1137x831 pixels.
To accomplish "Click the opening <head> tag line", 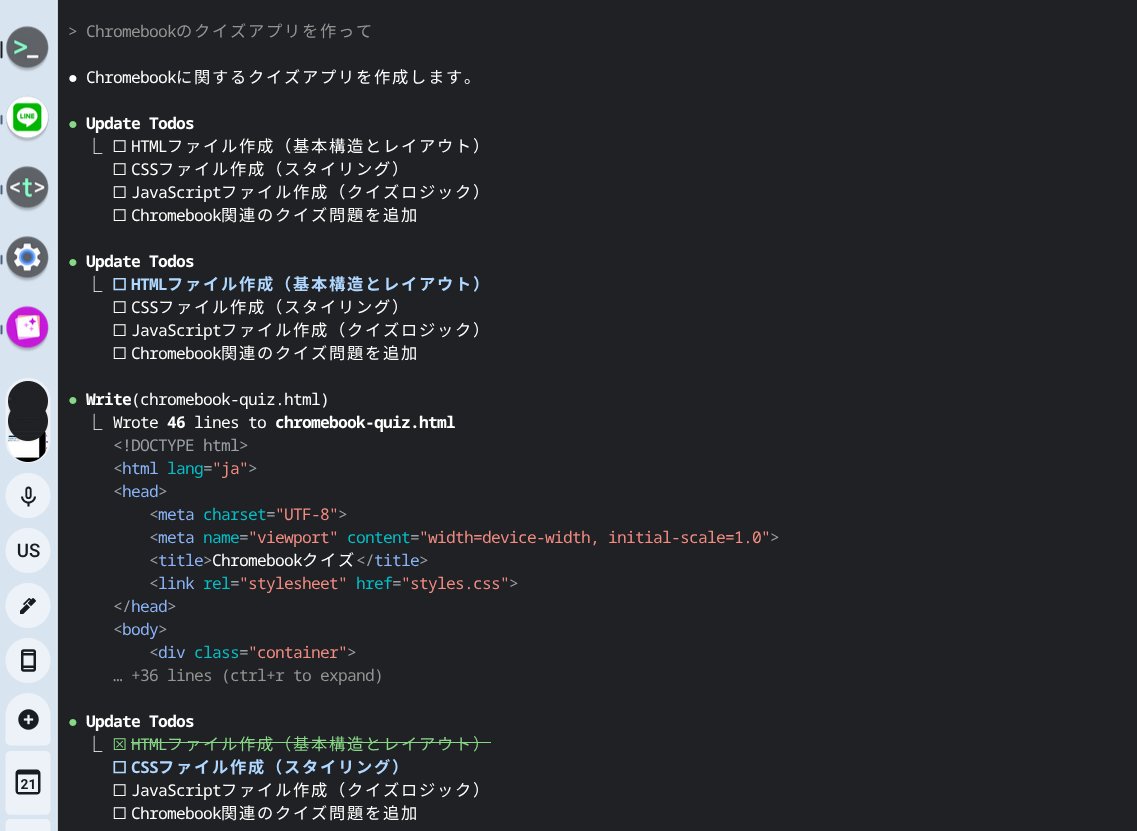I will pos(140,492).
